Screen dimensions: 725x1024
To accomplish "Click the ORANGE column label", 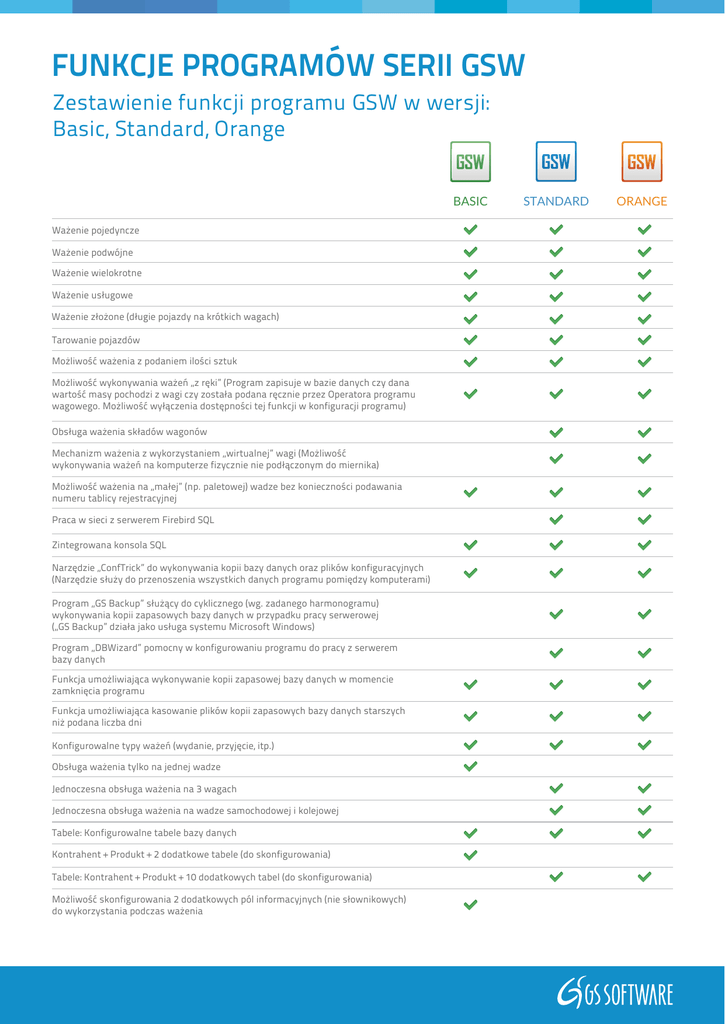I will [642, 201].
